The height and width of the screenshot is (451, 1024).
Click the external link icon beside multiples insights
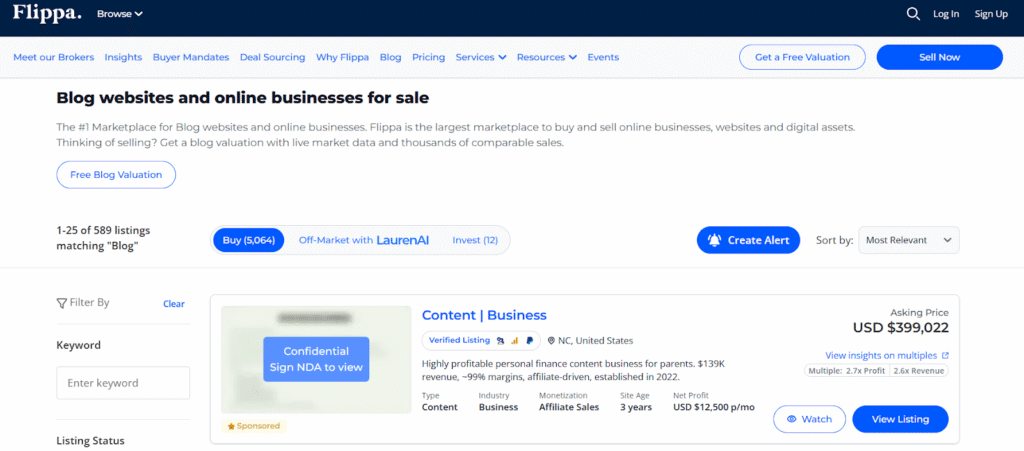click(946, 355)
